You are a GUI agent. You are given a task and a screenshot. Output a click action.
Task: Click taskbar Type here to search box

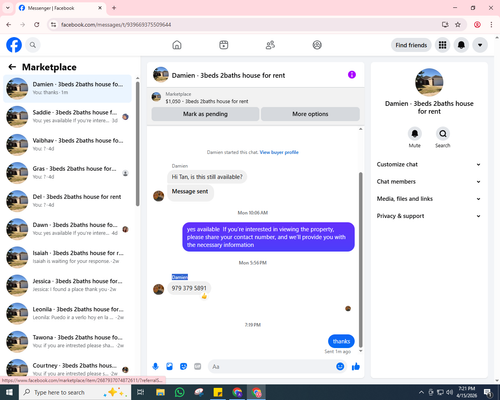click(x=75, y=392)
